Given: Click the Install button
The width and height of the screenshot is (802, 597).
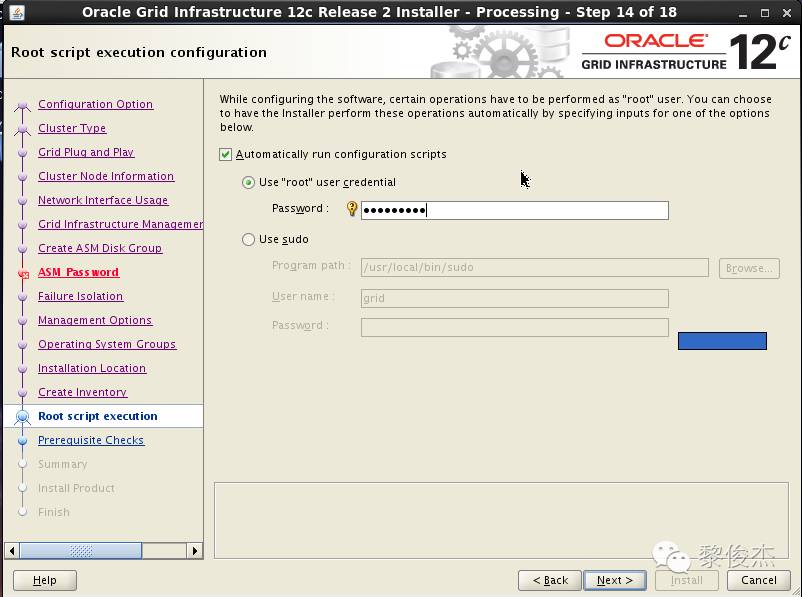Looking at the screenshot, I should pyautogui.click(x=686, y=580).
